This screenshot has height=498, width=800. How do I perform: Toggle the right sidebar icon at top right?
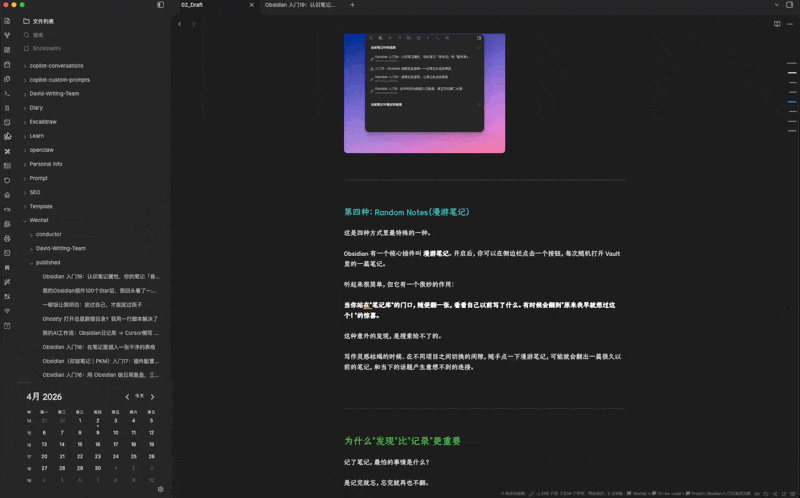click(789, 5)
